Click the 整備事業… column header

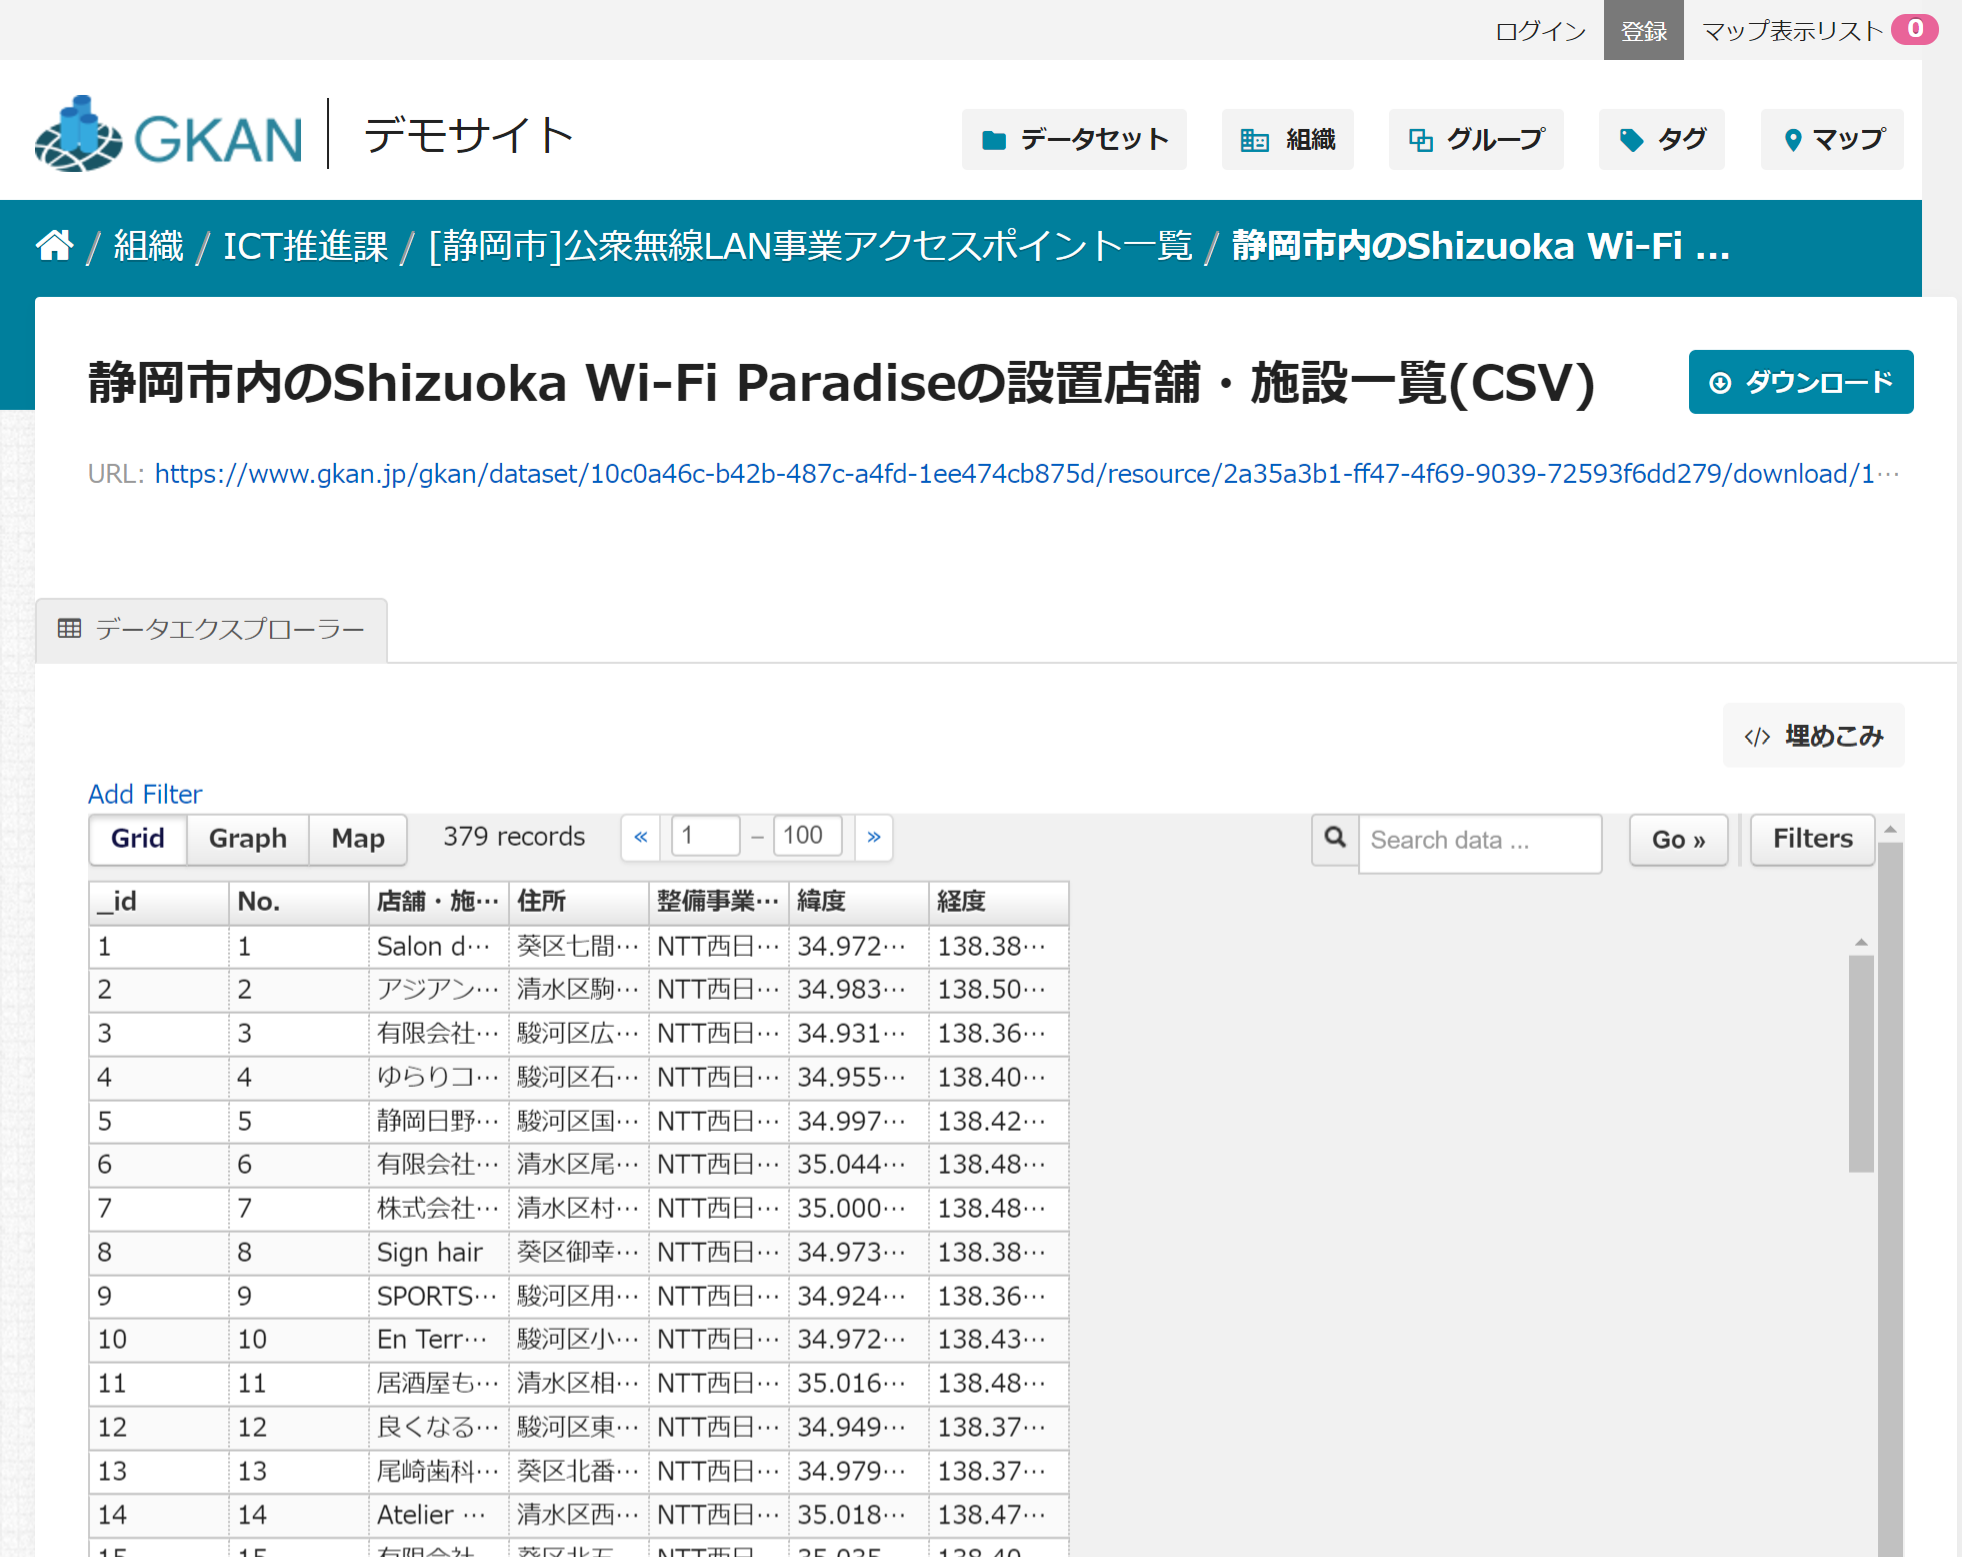click(719, 902)
